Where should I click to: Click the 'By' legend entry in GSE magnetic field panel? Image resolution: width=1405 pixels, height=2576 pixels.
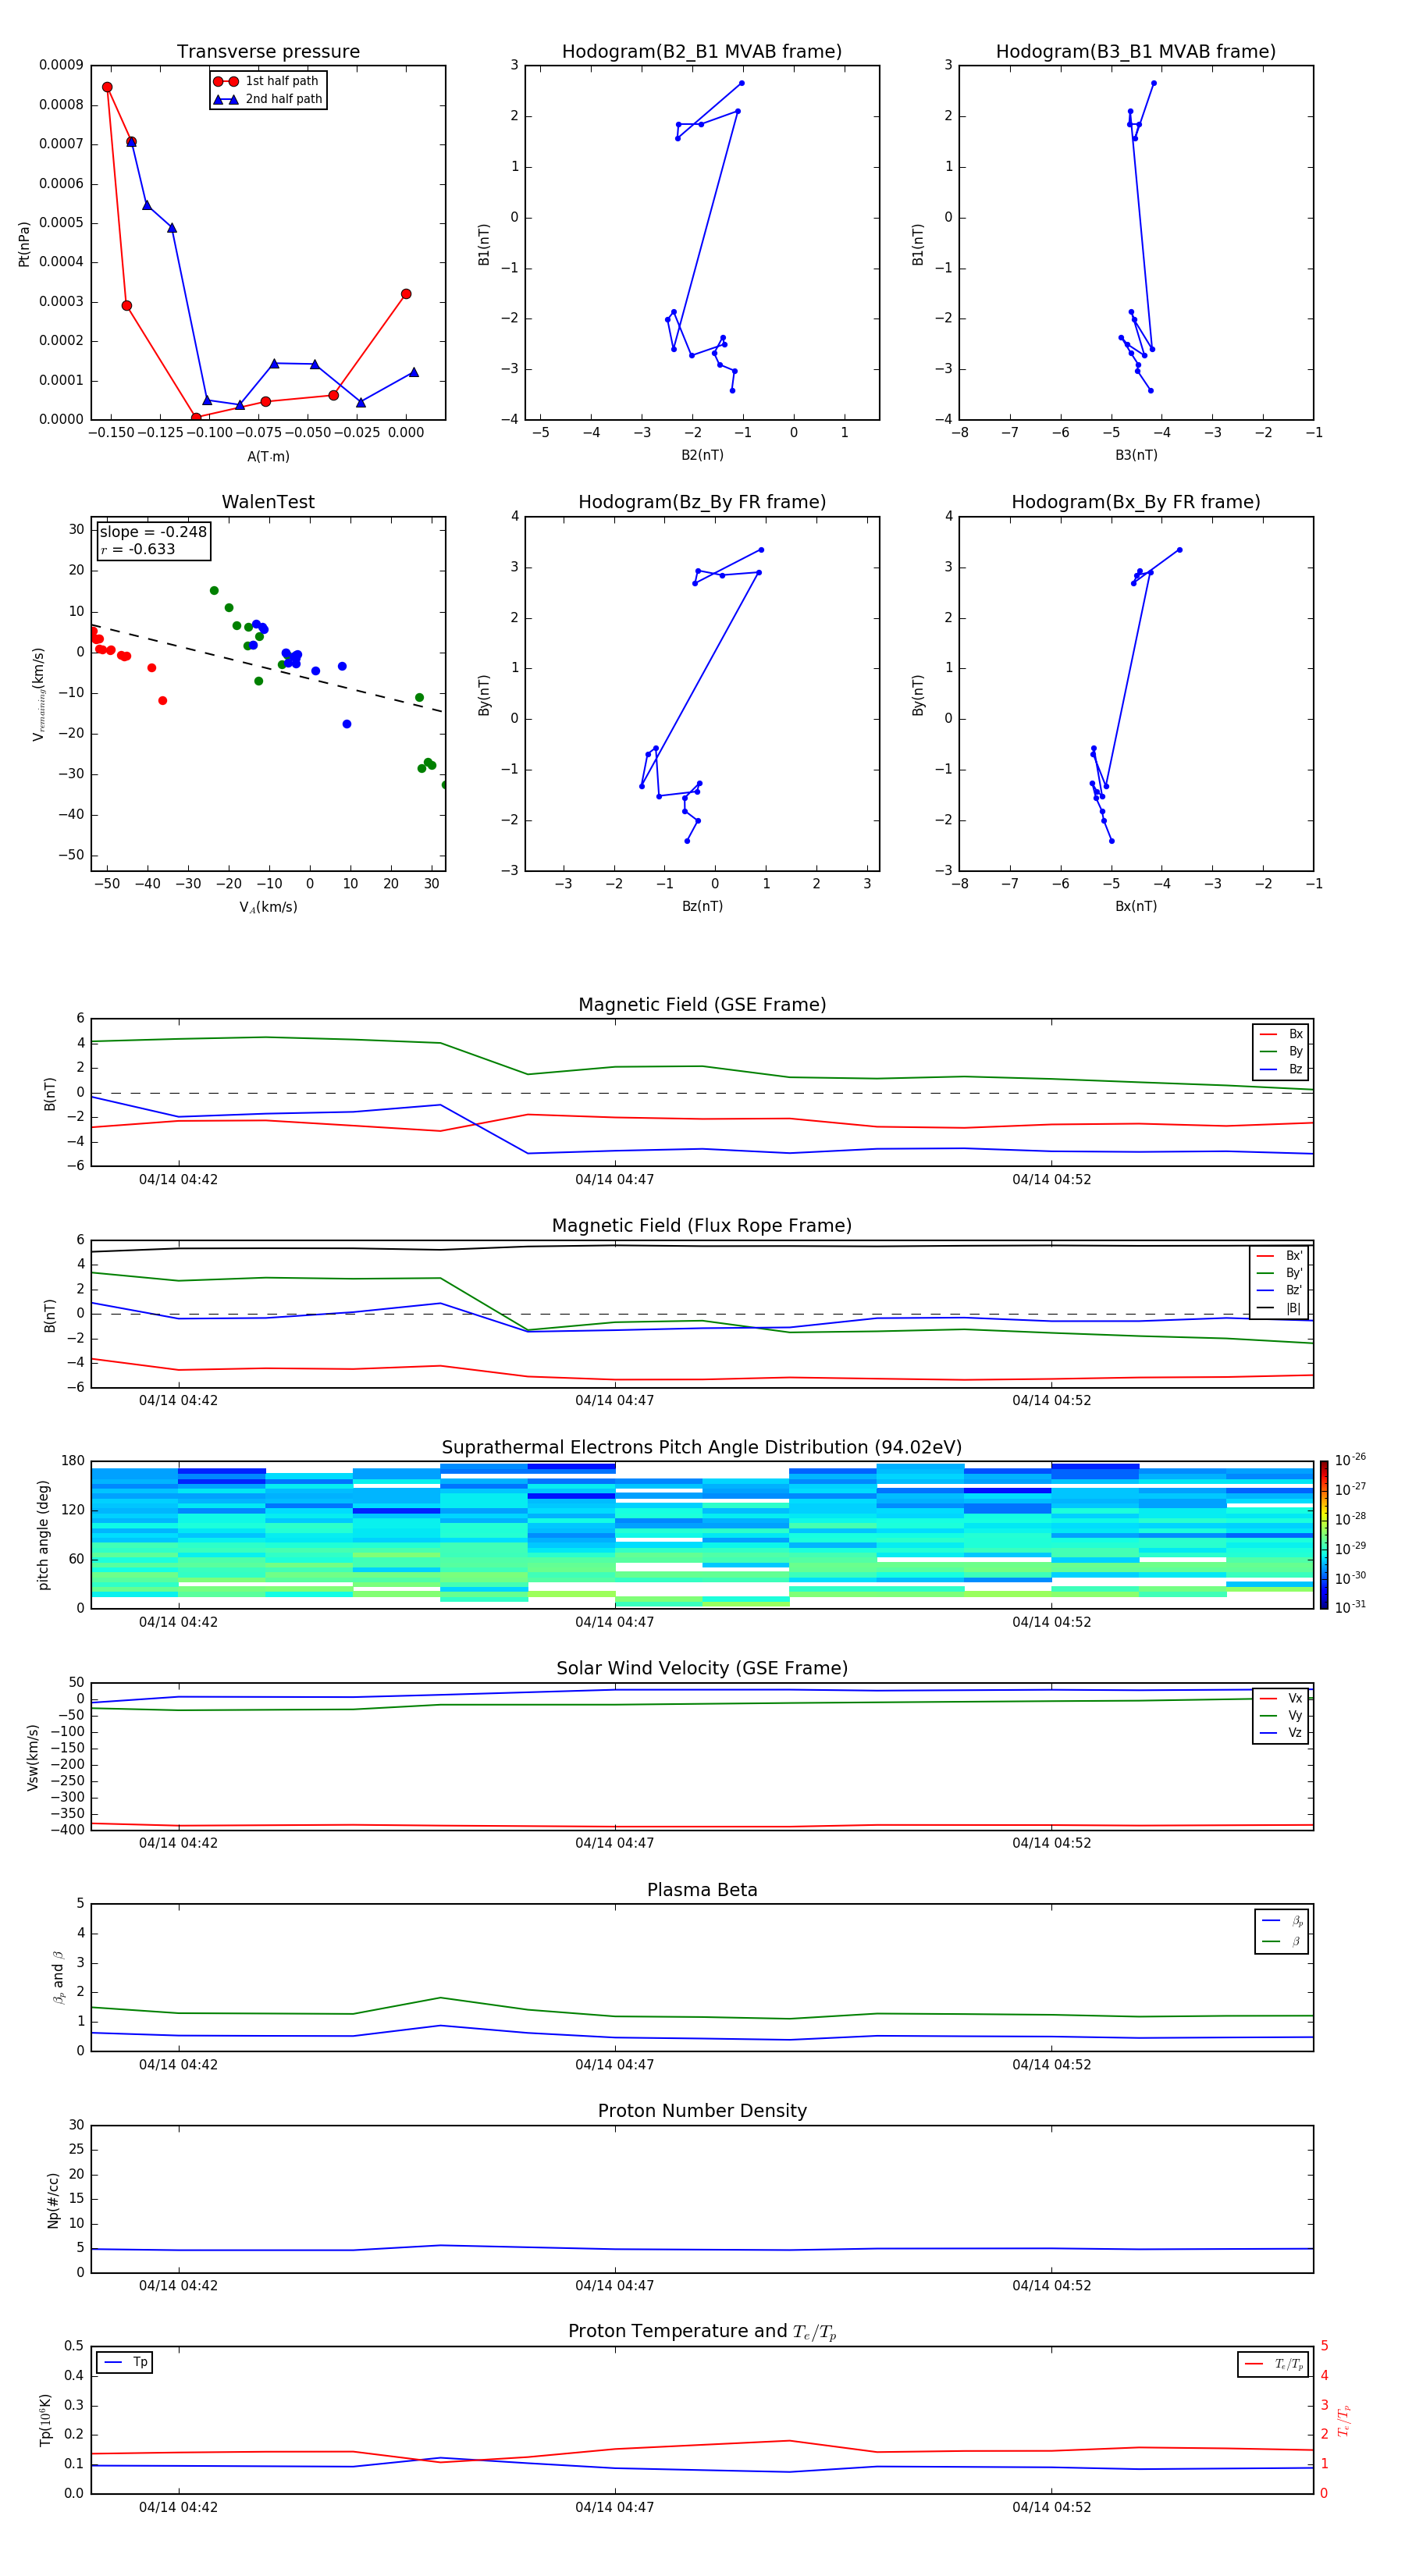pyautogui.click(x=1281, y=1052)
